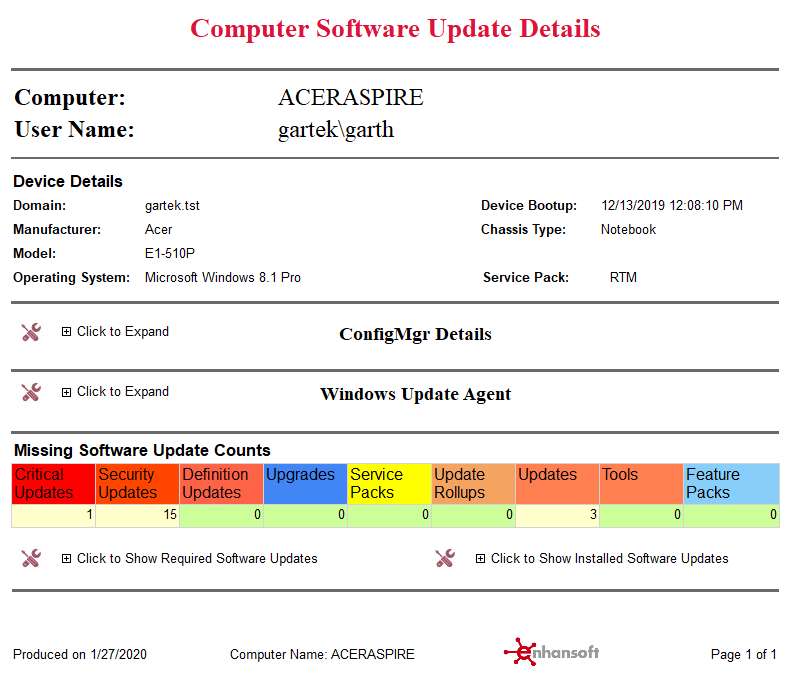Viewport: 791px width, 680px height.
Task: Open 'Click to Show Installed Software Updates'
Action: (x=609, y=558)
